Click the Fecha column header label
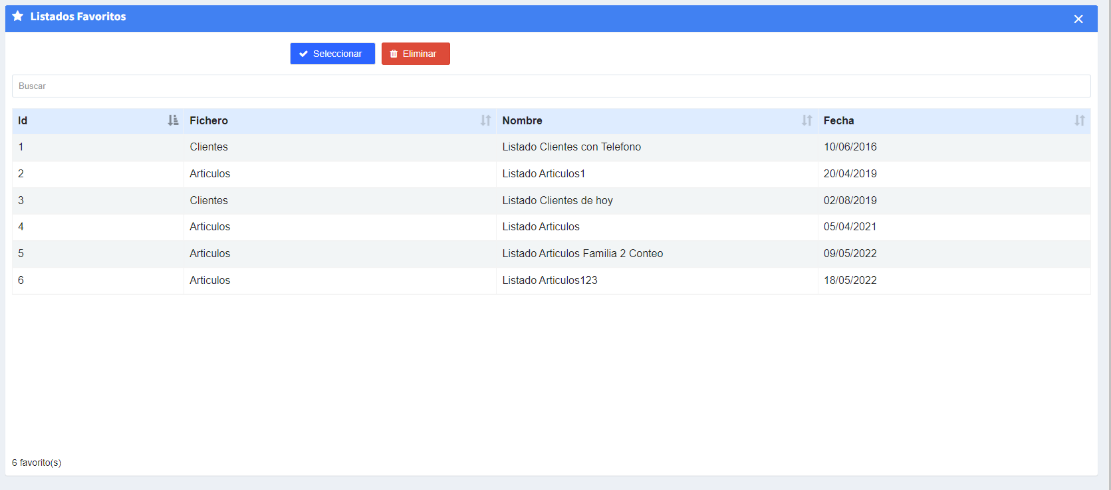The image size is (1111, 490). pos(838,121)
